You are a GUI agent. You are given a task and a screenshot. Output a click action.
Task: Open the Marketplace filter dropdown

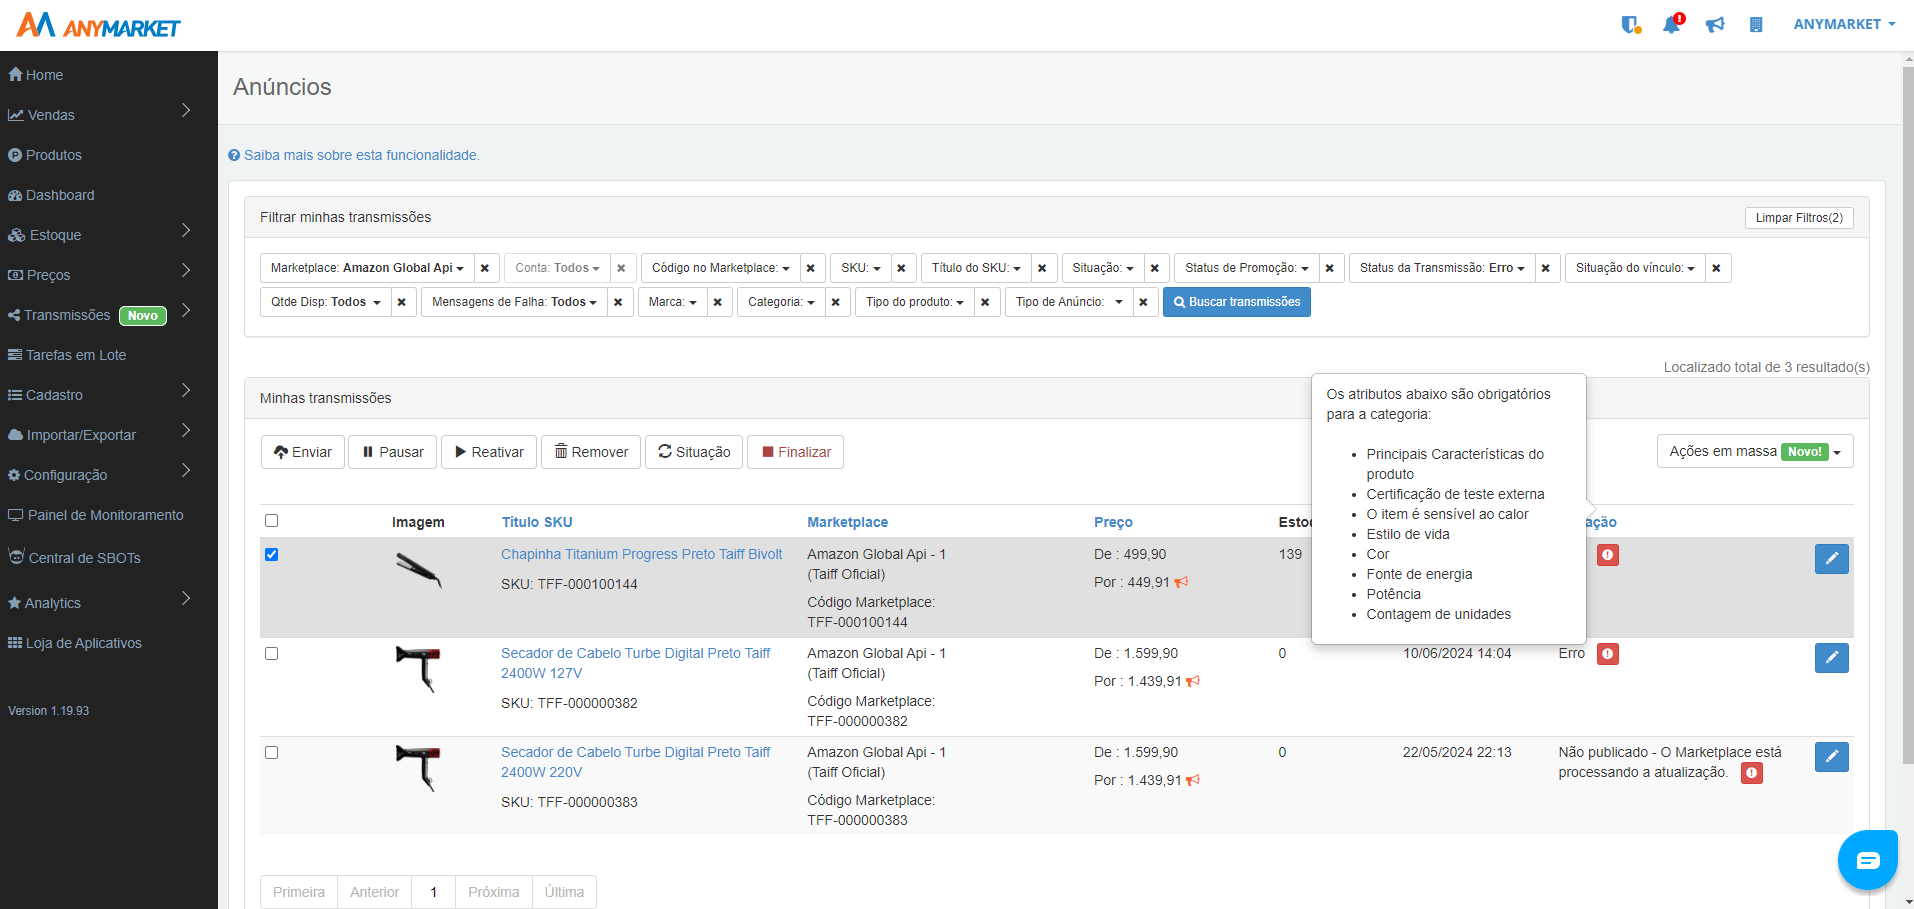[x=367, y=268]
